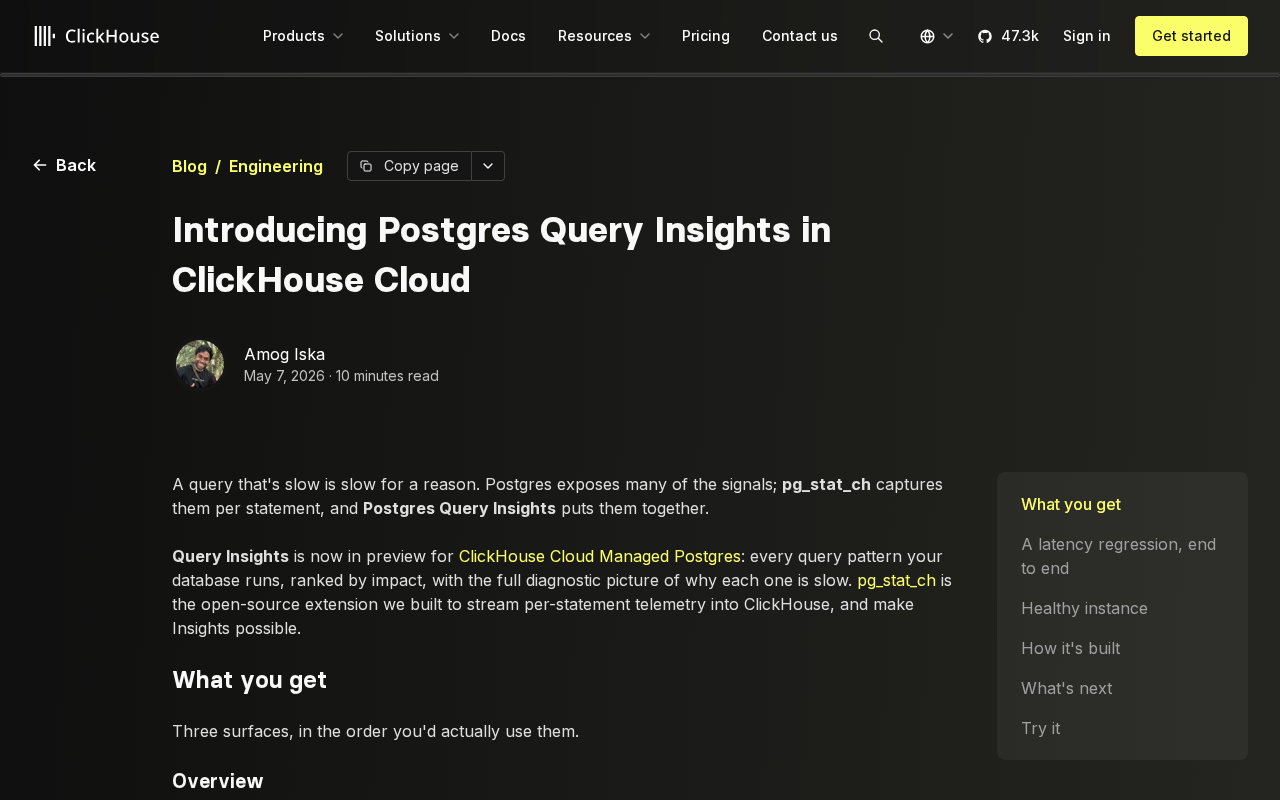Click the article title heading

(501, 255)
